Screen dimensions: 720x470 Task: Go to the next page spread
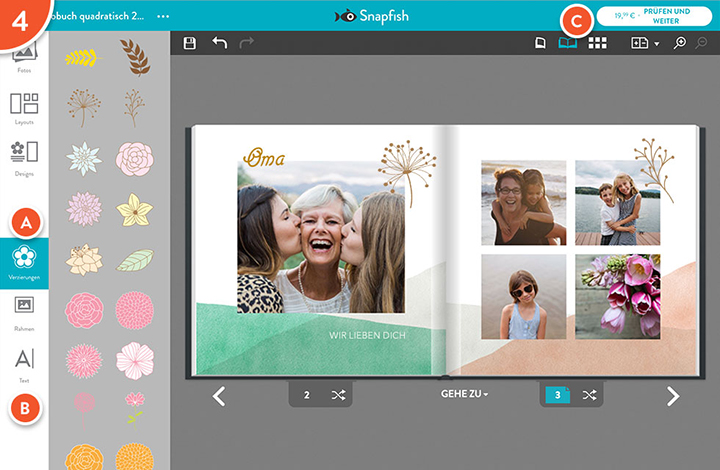[673, 396]
